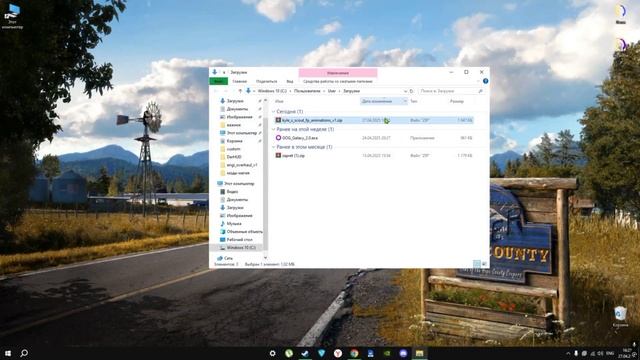Switch to the Главная ribbon tab
This screenshot has width=640, height=360.
tap(240, 81)
